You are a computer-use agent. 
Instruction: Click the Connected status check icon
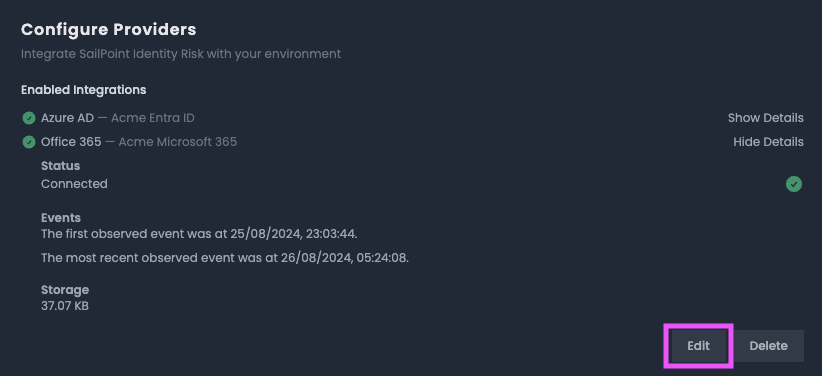[794, 184]
